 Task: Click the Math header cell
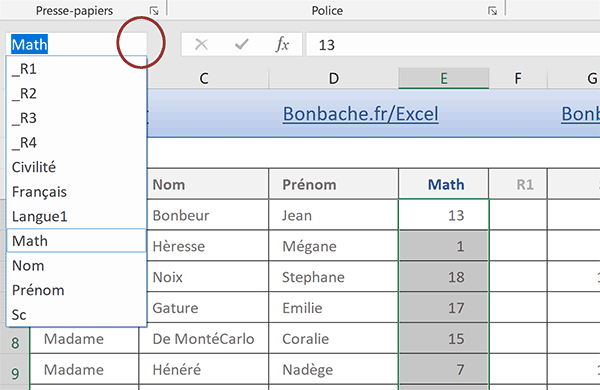pyautogui.click(x=443, y=184)
